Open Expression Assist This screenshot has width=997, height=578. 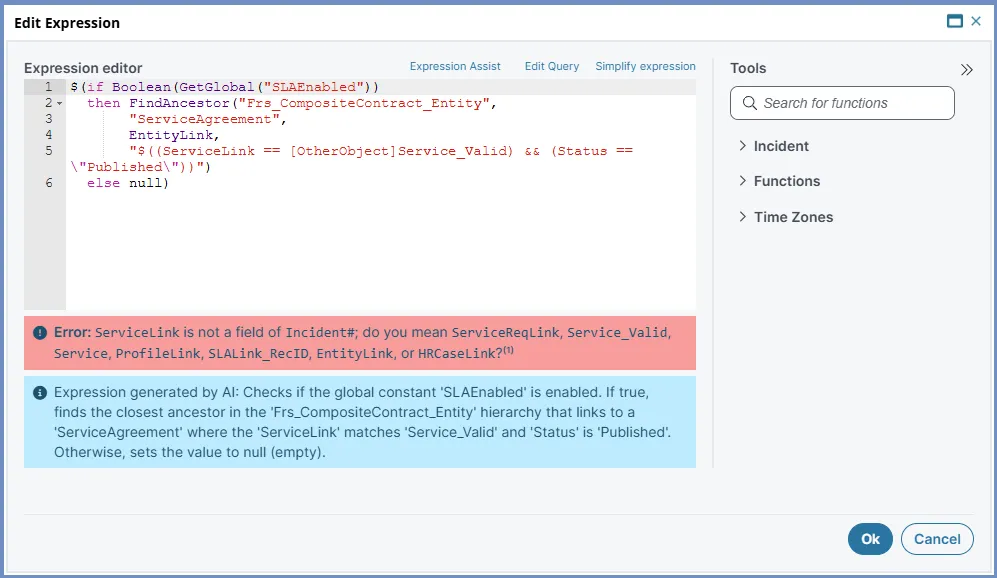pyautogui.click(x=455, y=66)
